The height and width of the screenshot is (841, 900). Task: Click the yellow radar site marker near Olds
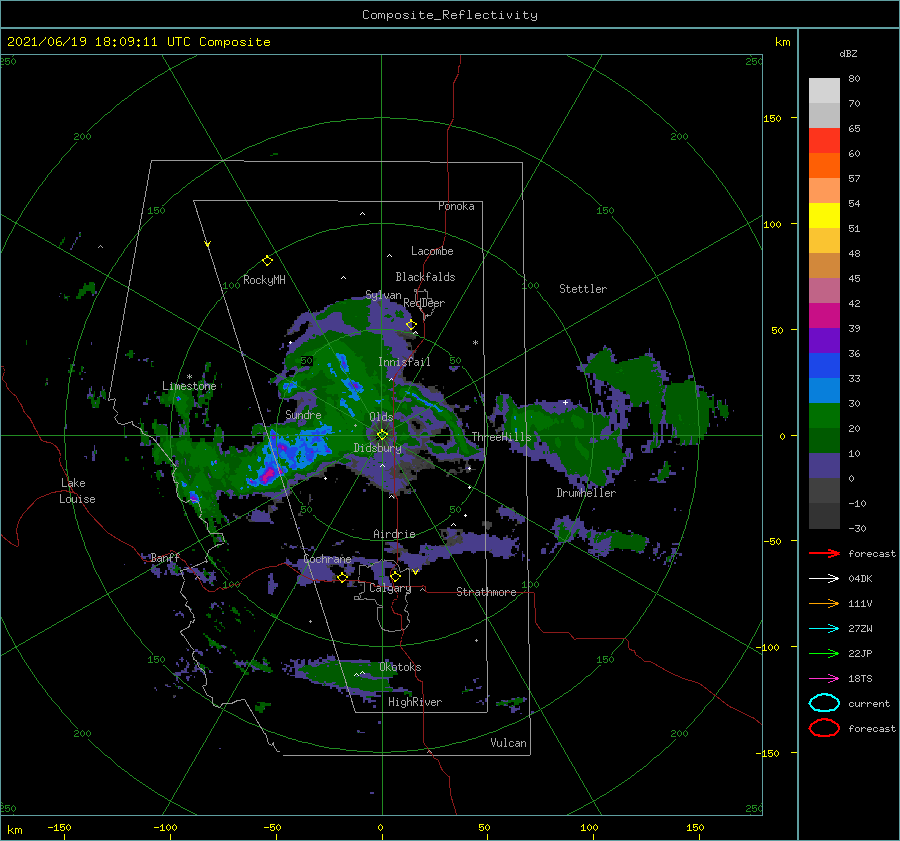(382, 435)
